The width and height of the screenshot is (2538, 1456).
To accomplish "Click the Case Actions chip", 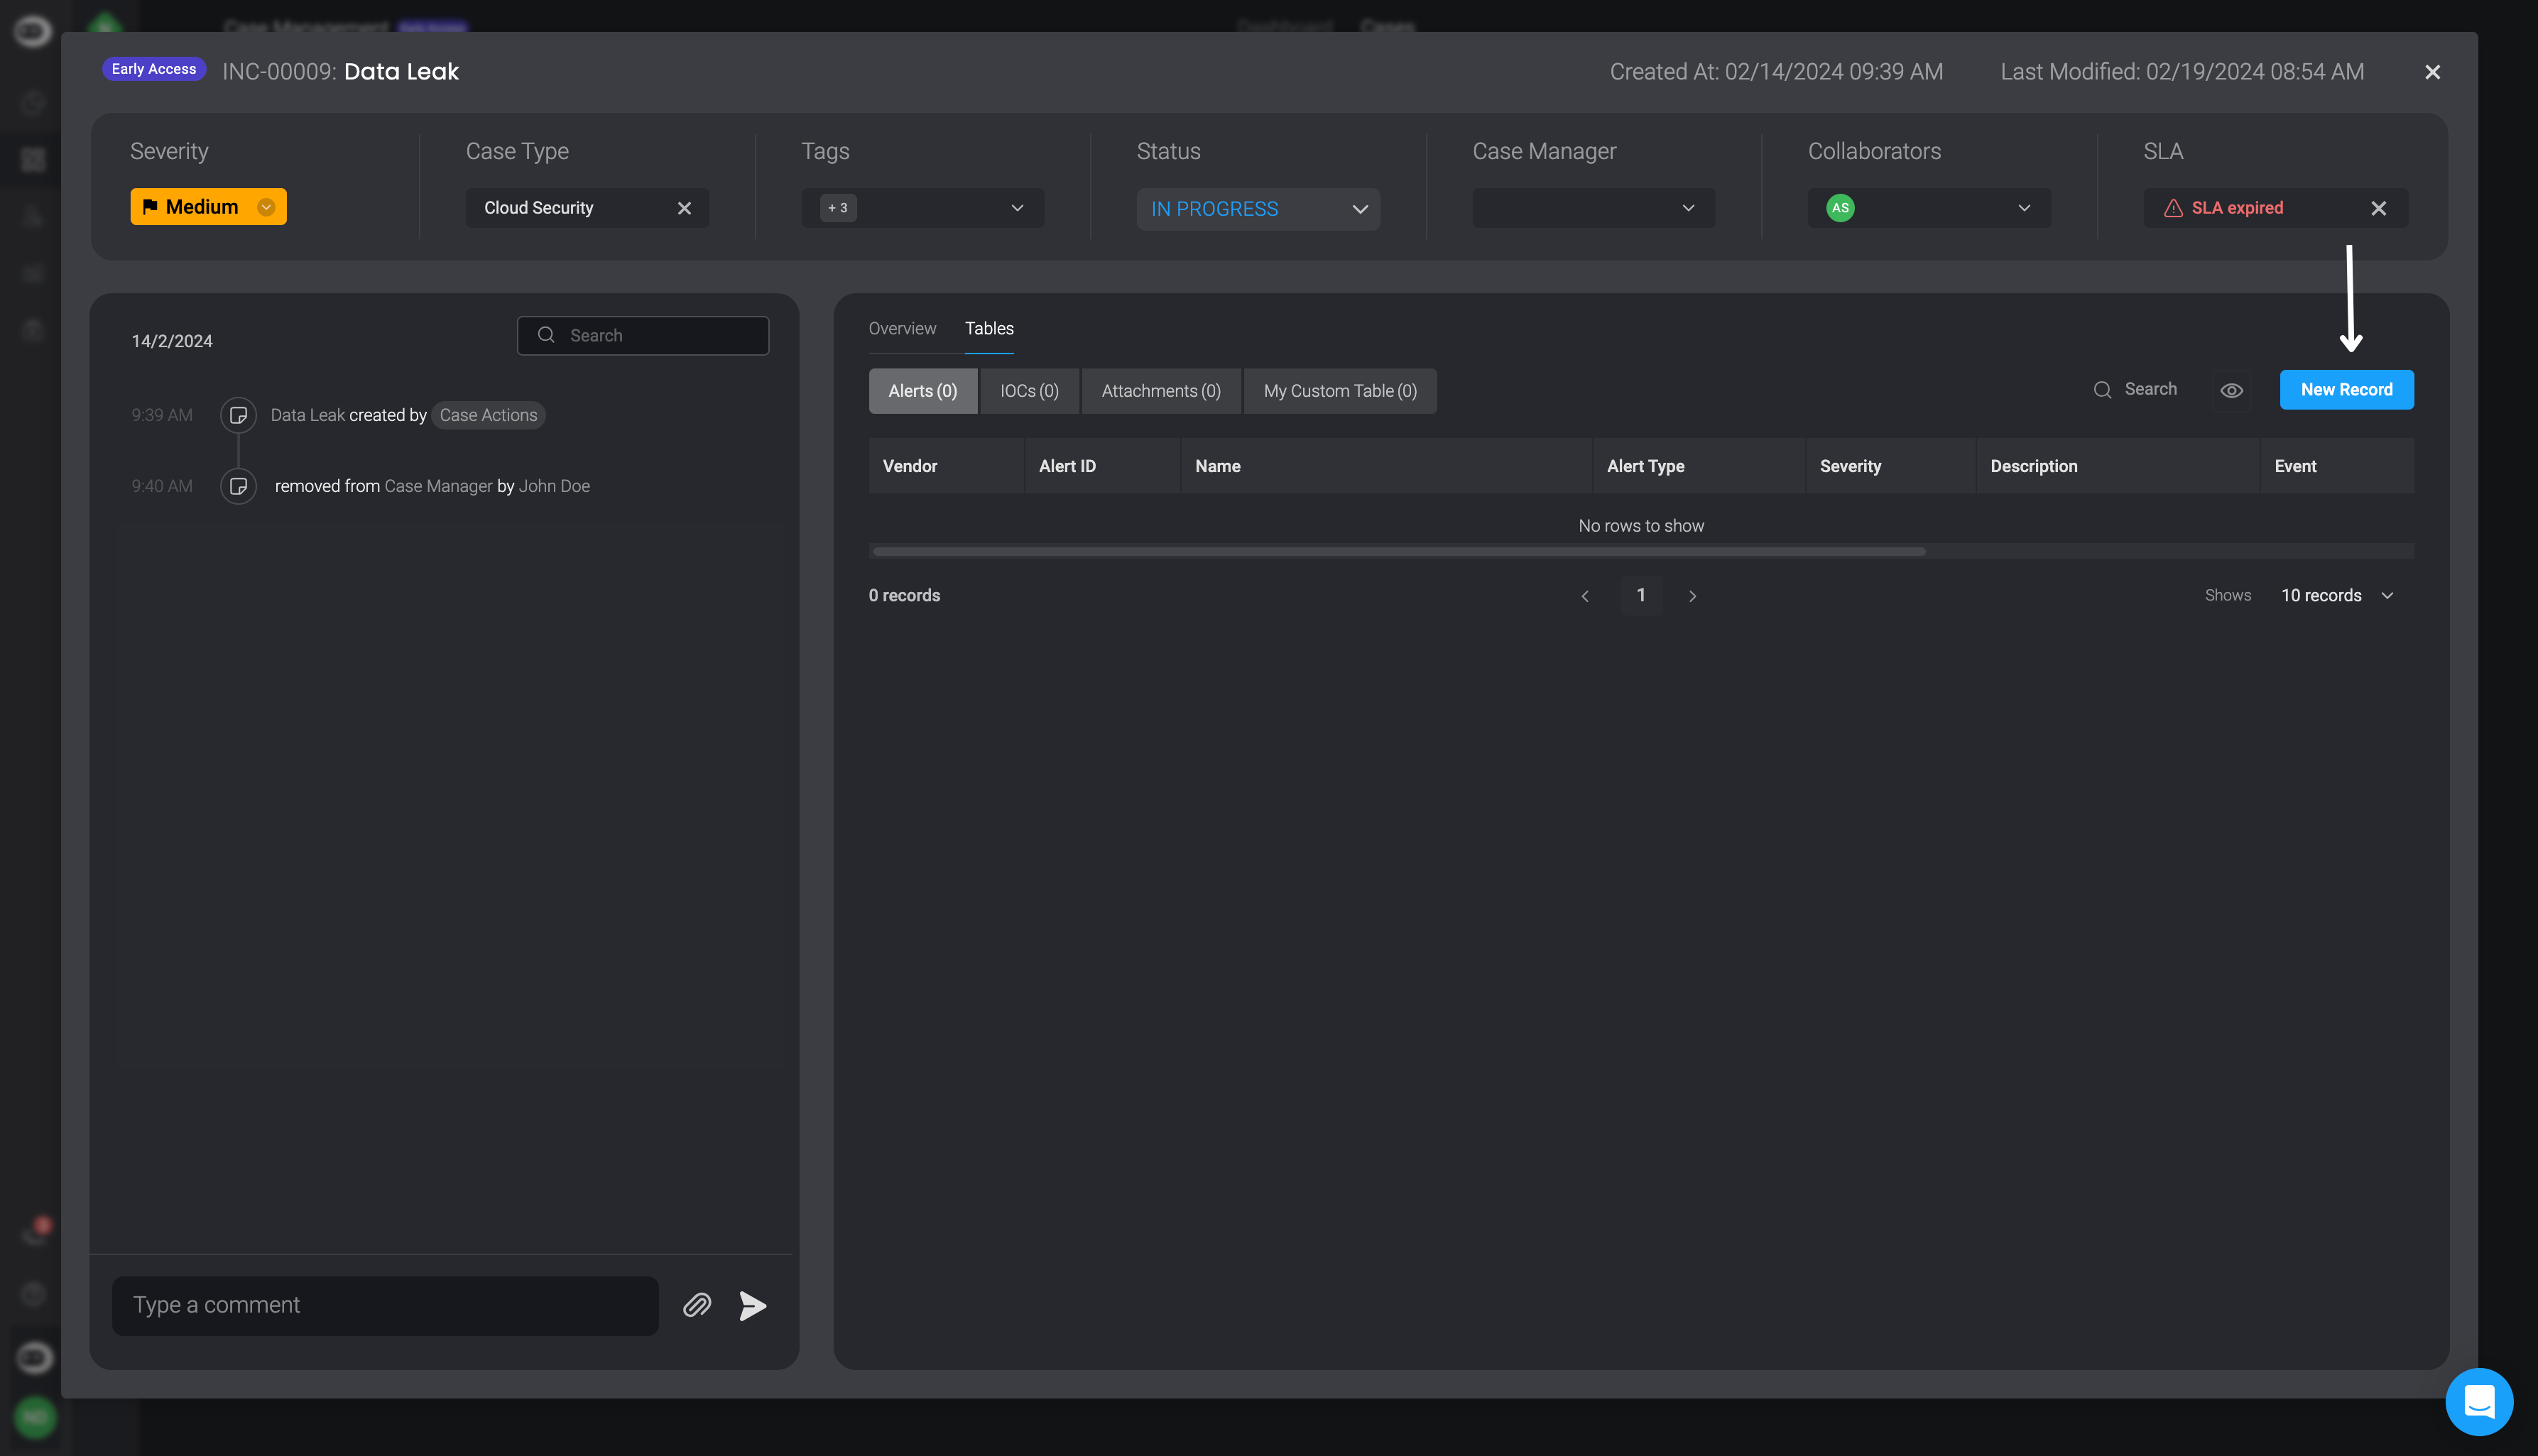I will pos(488,415).
